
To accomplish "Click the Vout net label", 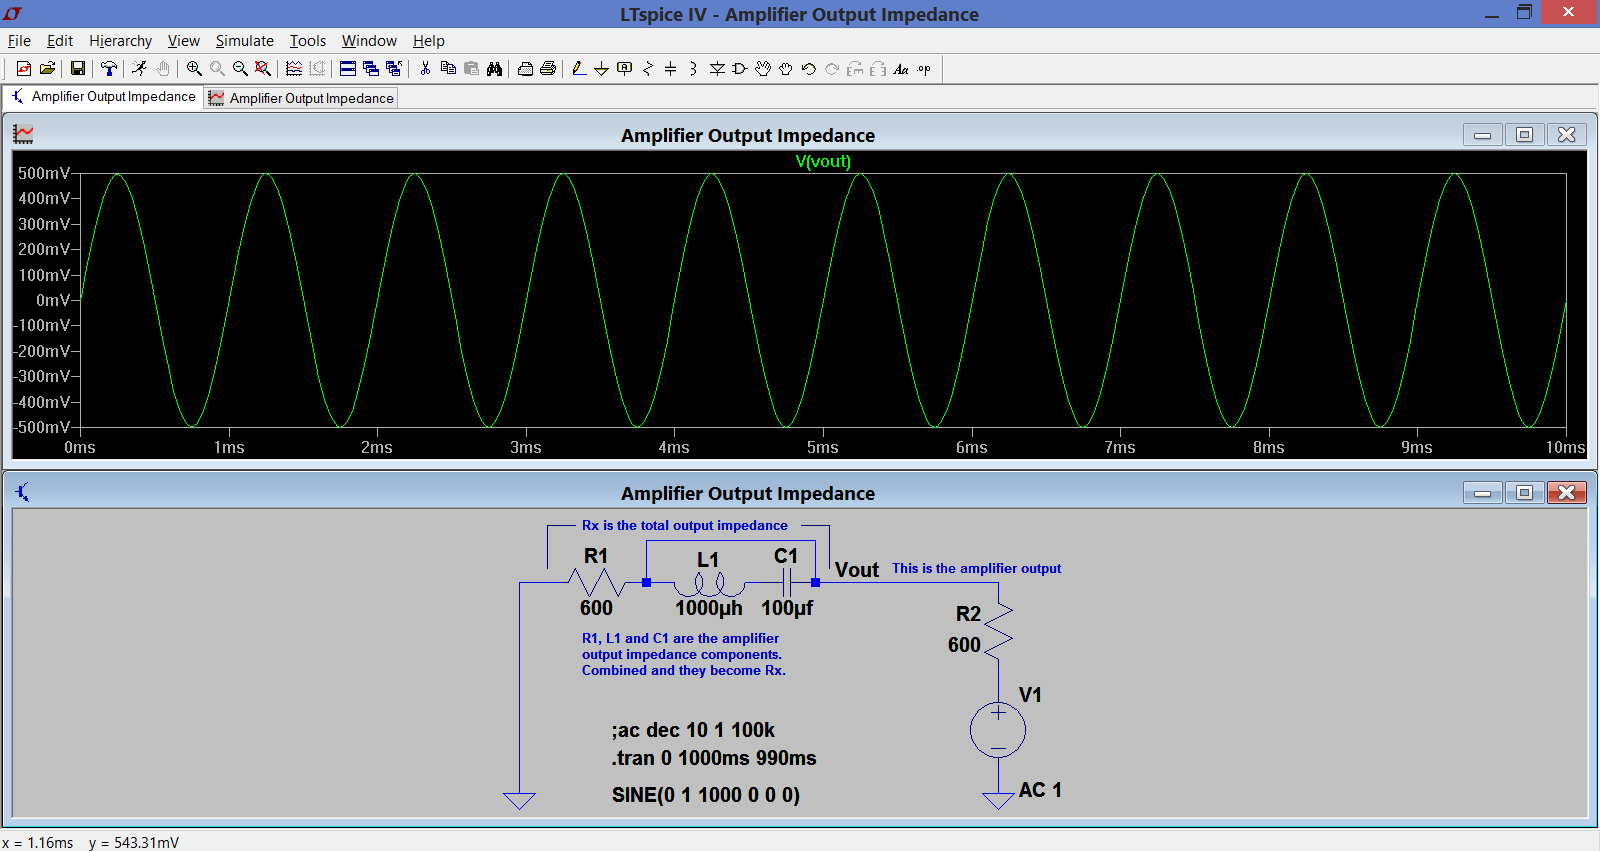I will (x=857, y=570).
